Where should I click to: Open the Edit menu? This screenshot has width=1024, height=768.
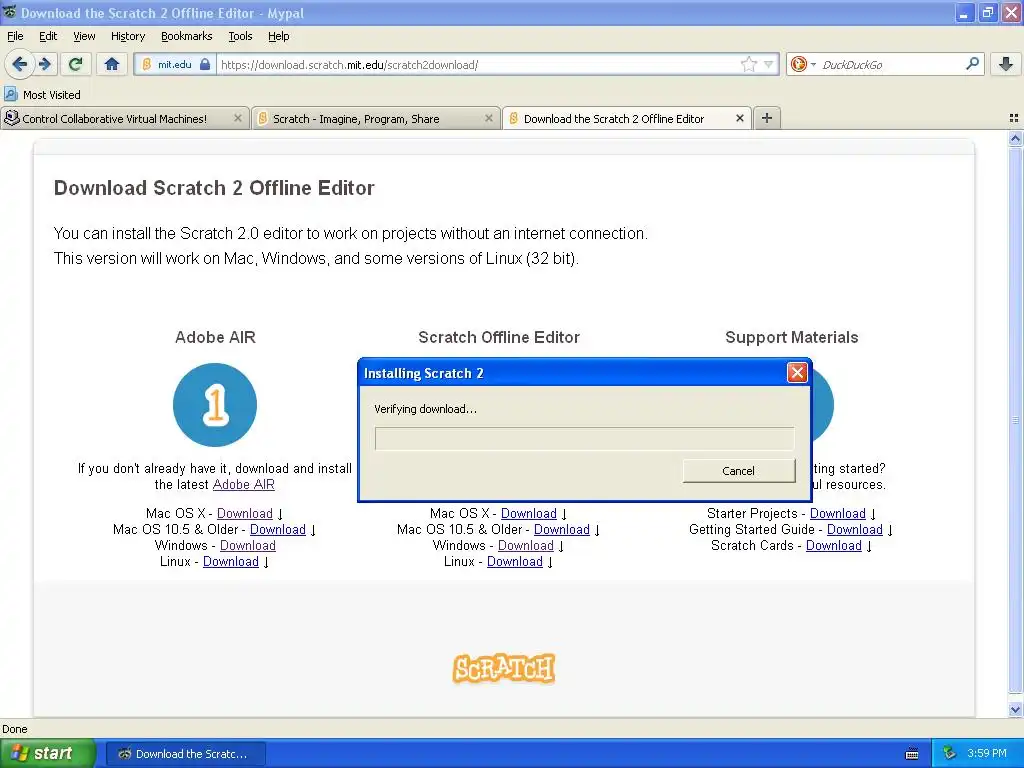(x=48, y=36)
